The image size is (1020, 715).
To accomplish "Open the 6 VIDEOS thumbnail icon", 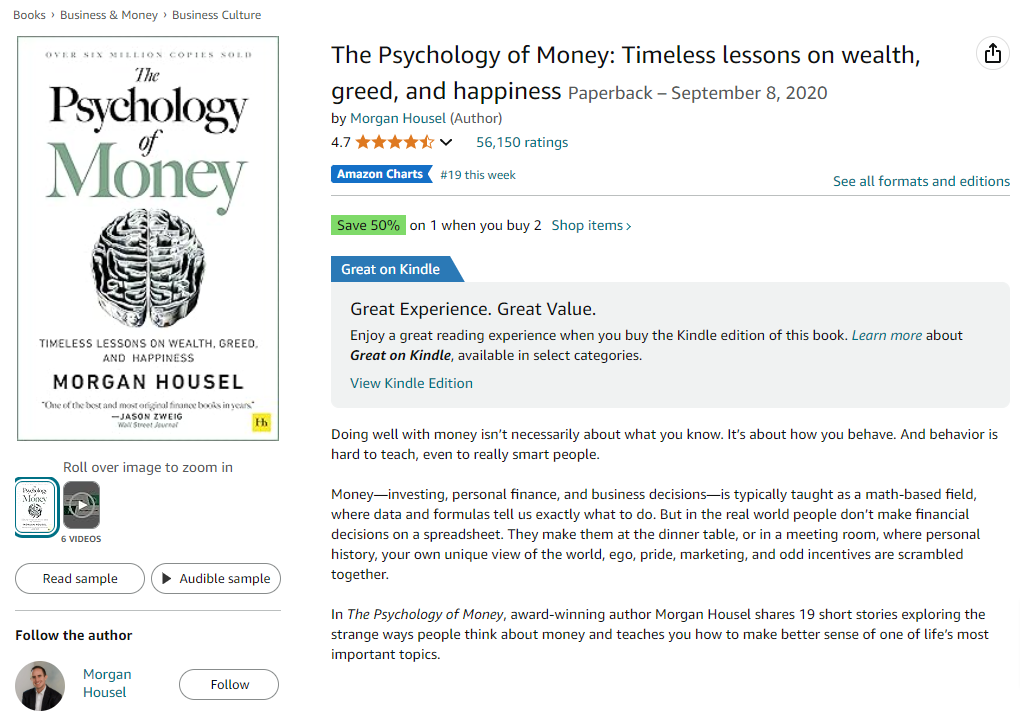I will 81,506.
